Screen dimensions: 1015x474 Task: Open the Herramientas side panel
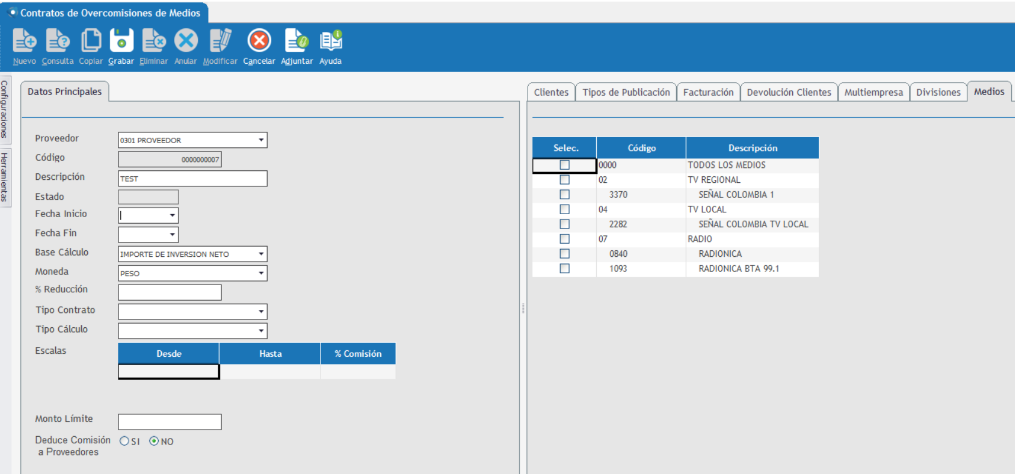5,177
